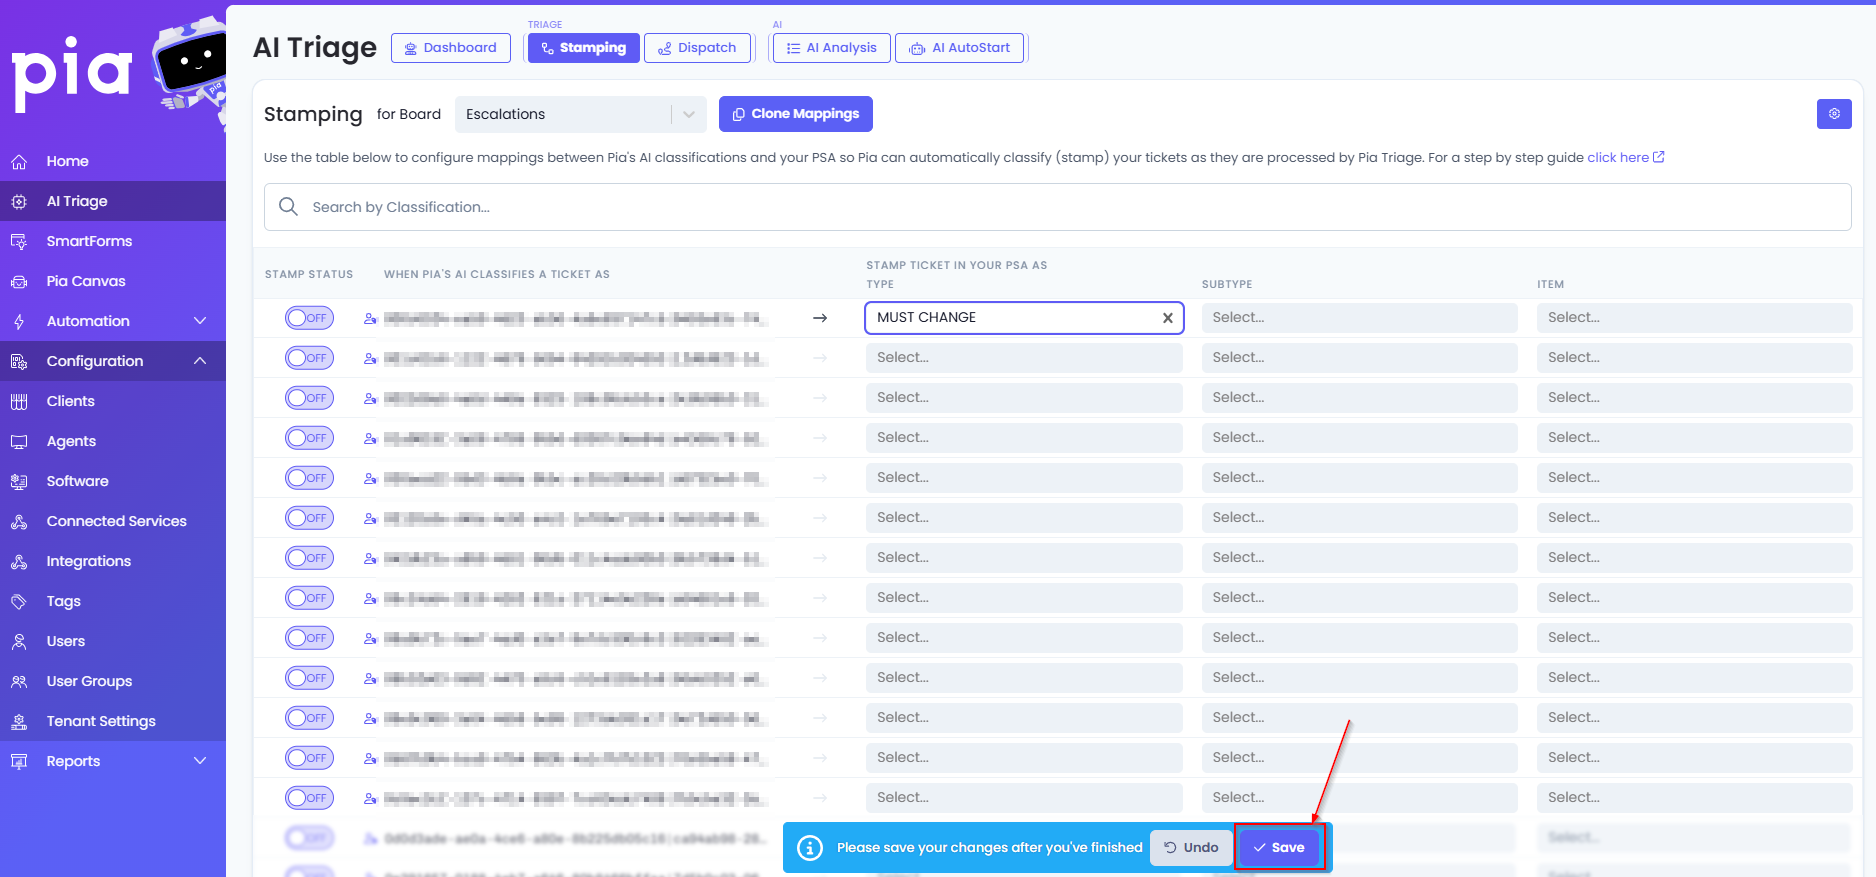Click the User Groups icon
Screen dimensions: 1876x877
pos(19,681)
